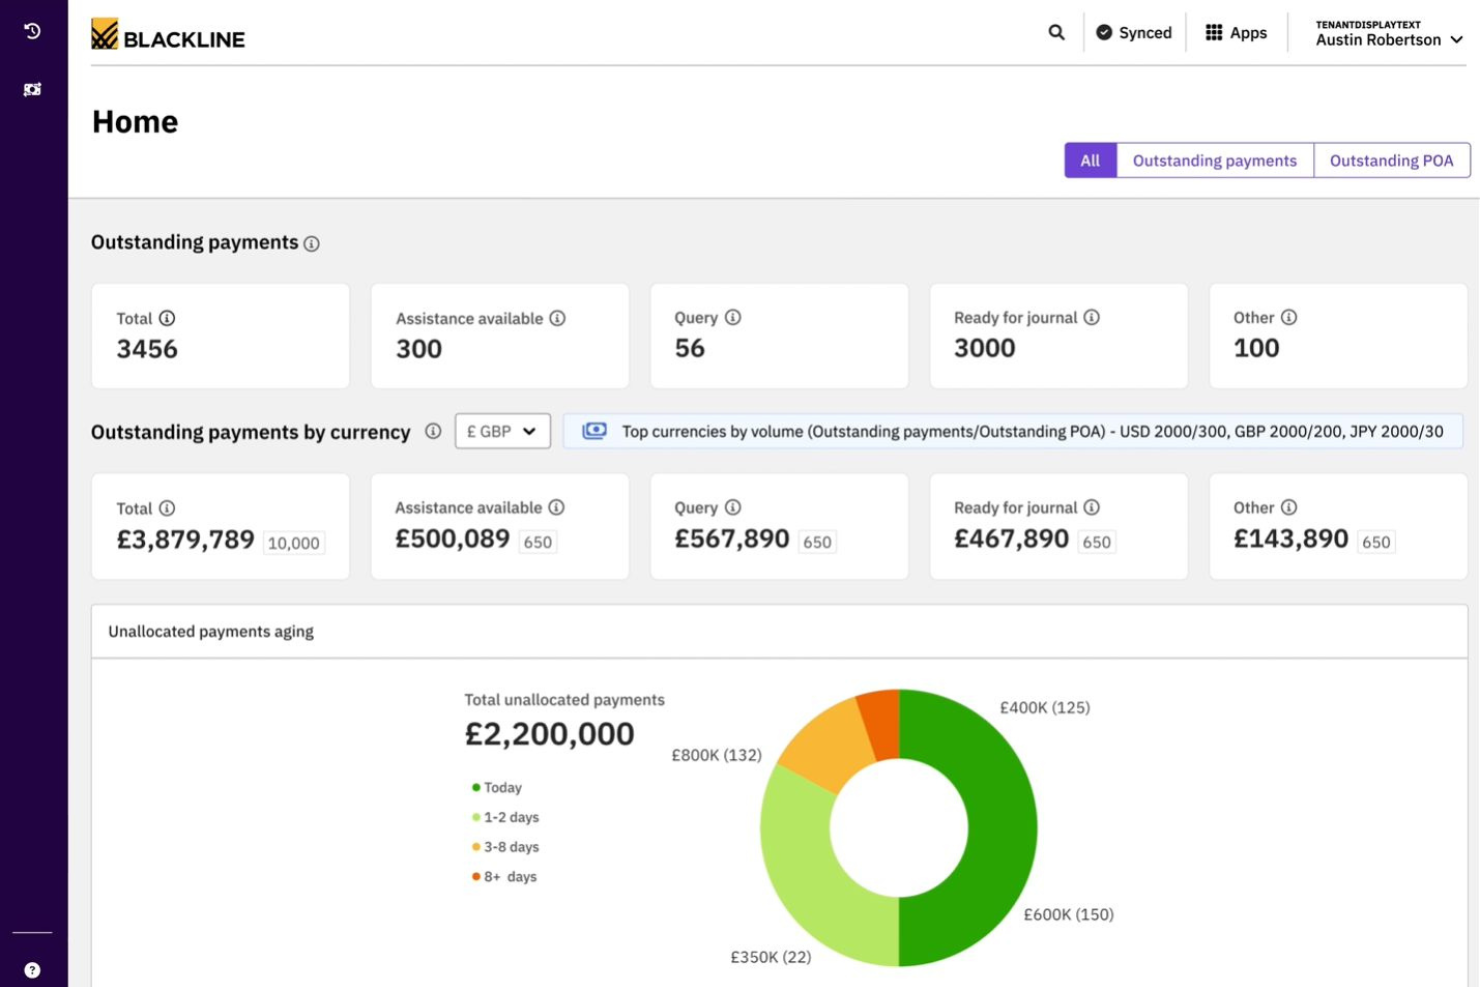Toggle the Today legend item

(x=498, y=787)
